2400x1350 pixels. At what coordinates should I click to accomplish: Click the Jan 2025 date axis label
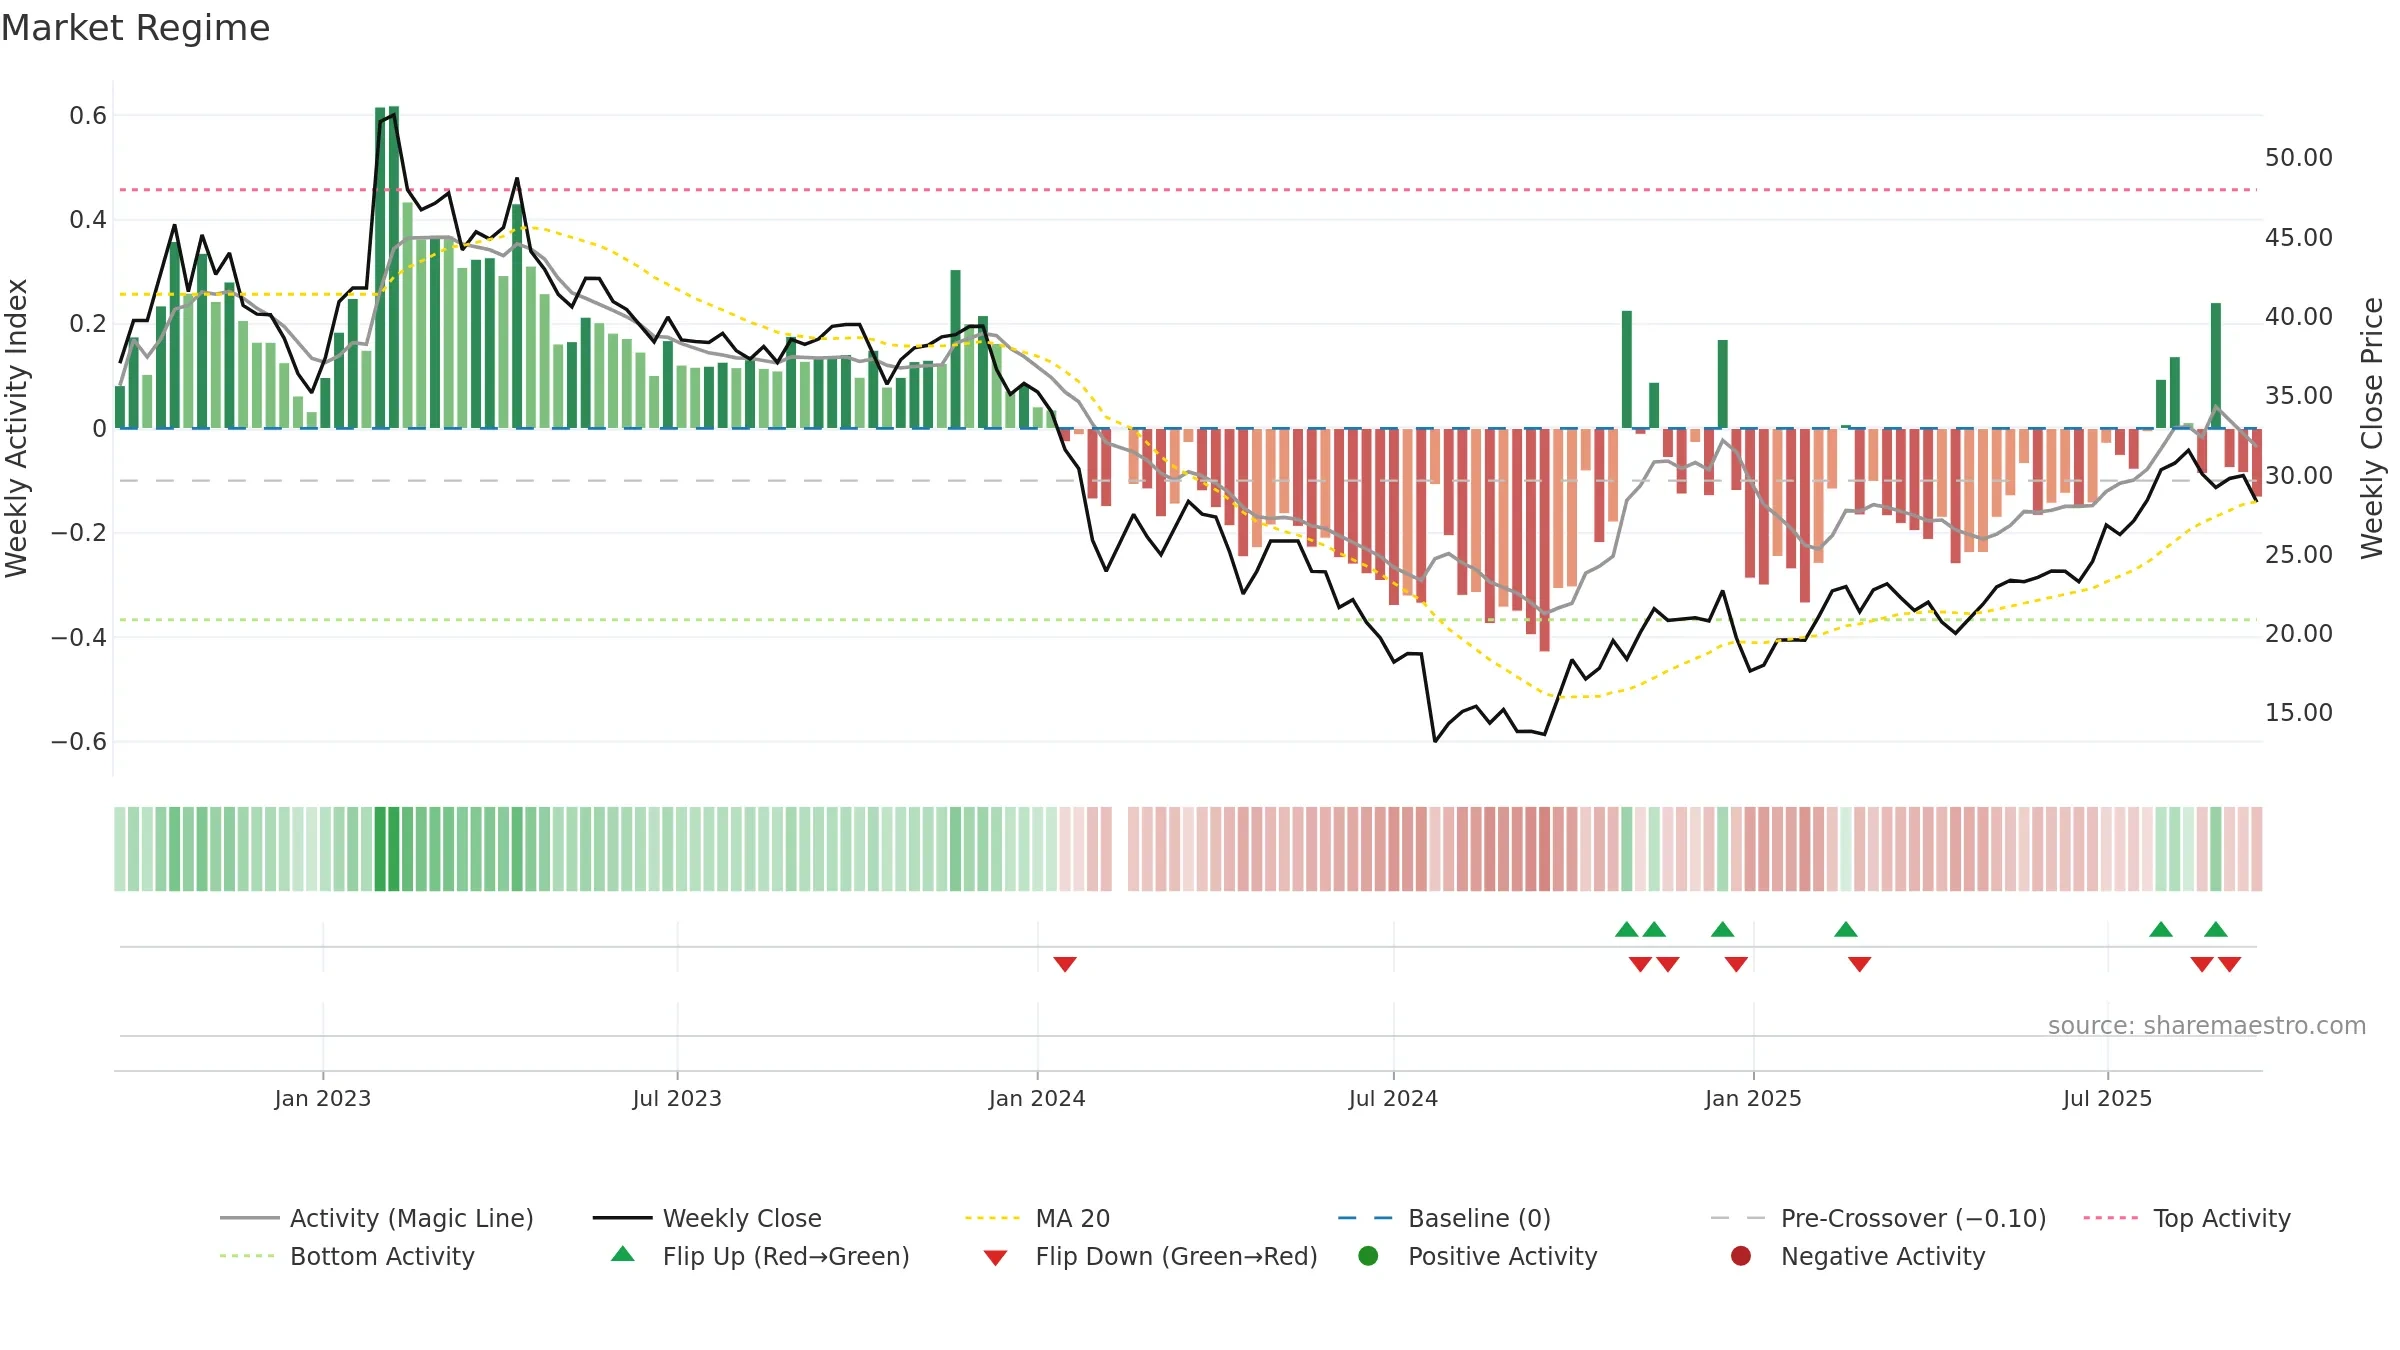pos(1753,1098)
